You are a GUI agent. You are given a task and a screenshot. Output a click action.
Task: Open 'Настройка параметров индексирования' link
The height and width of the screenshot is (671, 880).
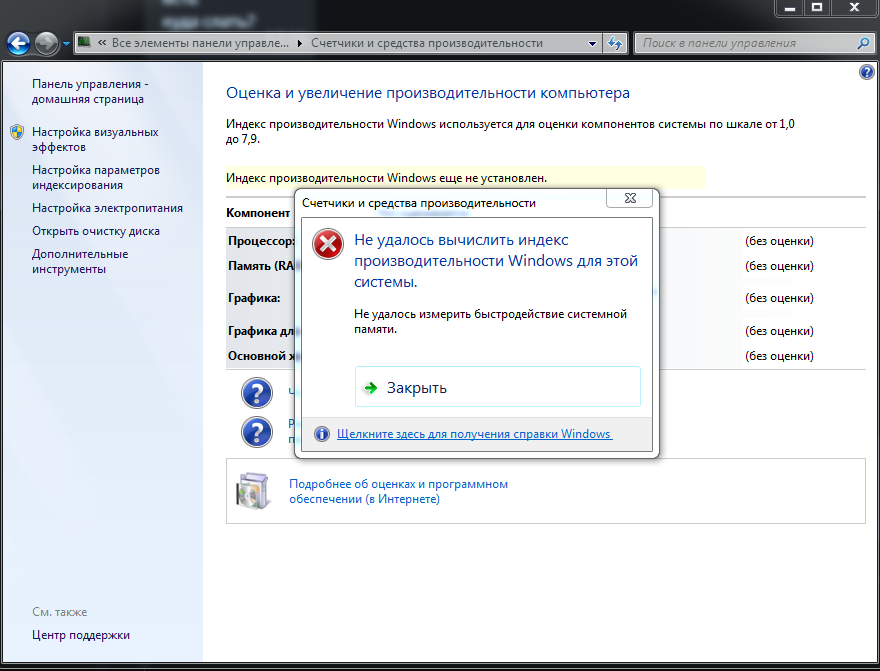95,177
